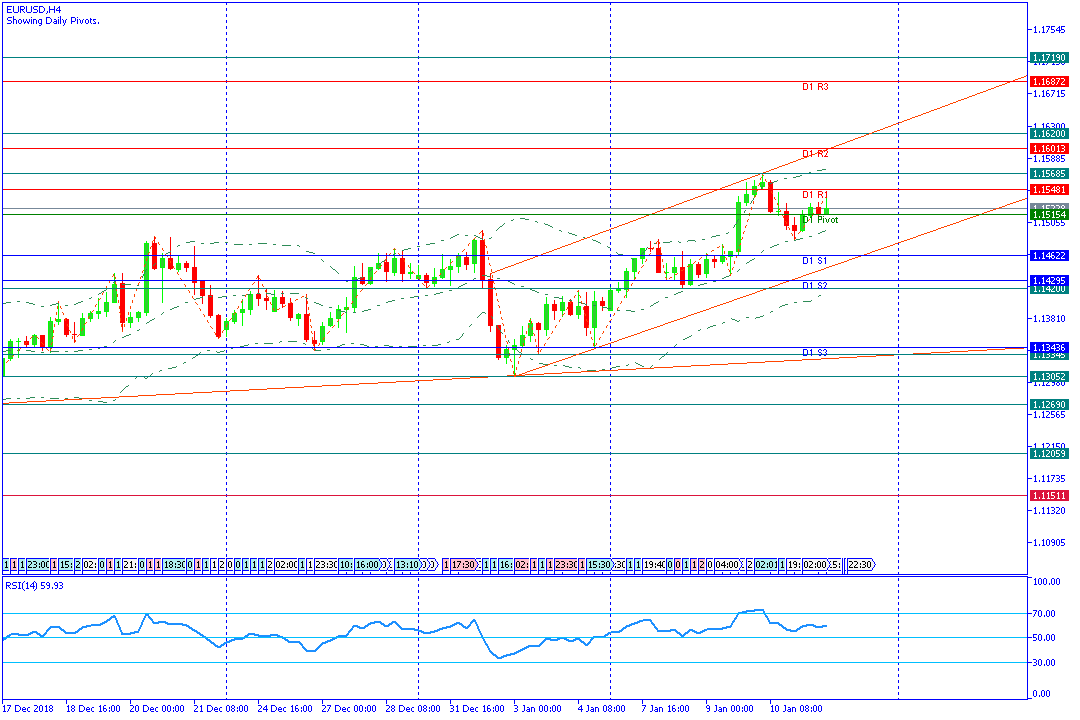Click the D1 R3 pivot label

pos(815,87)
